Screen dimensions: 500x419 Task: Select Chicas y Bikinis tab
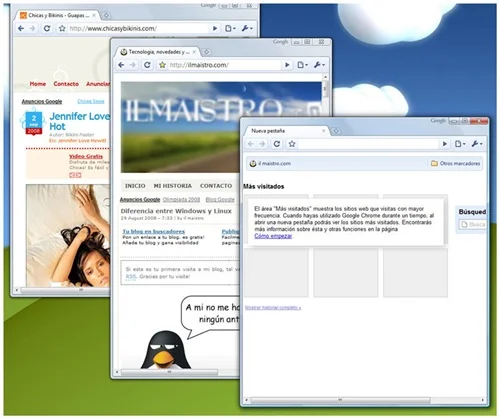[57, 16]
